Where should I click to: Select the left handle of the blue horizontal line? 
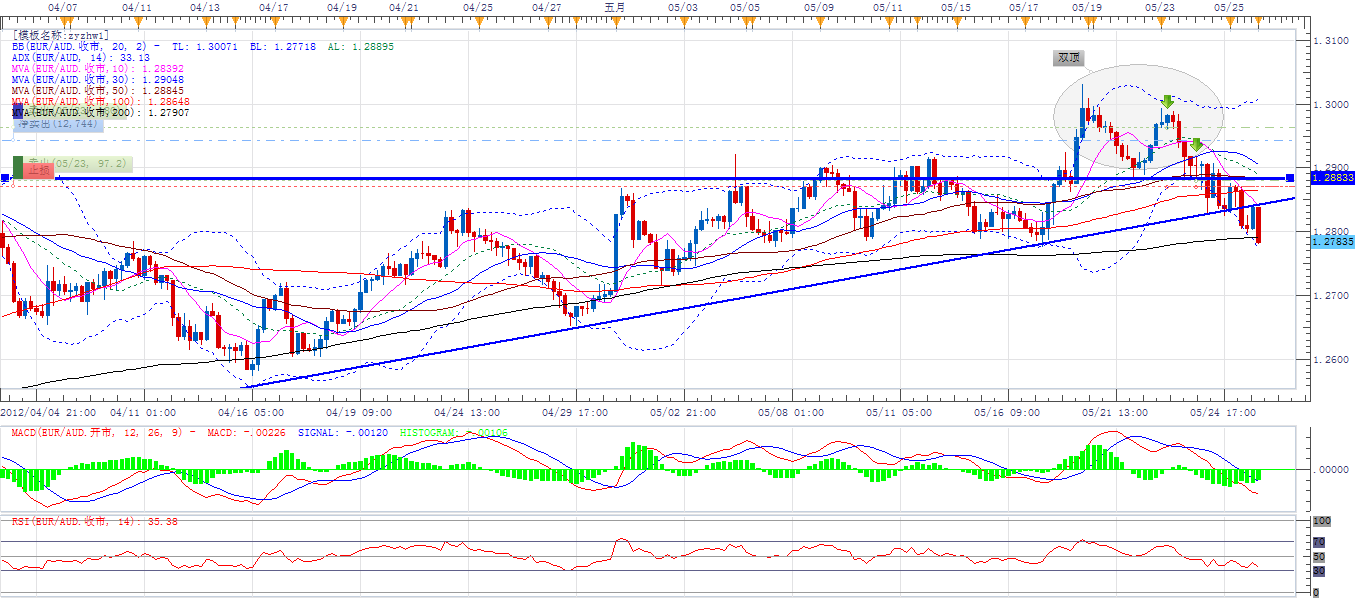coord(5,178)
